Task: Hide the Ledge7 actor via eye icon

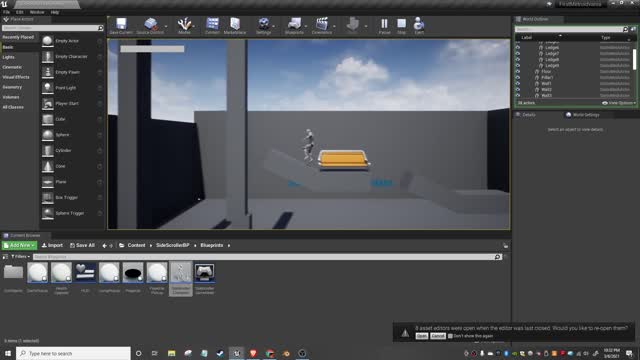Action: point(518,53)
